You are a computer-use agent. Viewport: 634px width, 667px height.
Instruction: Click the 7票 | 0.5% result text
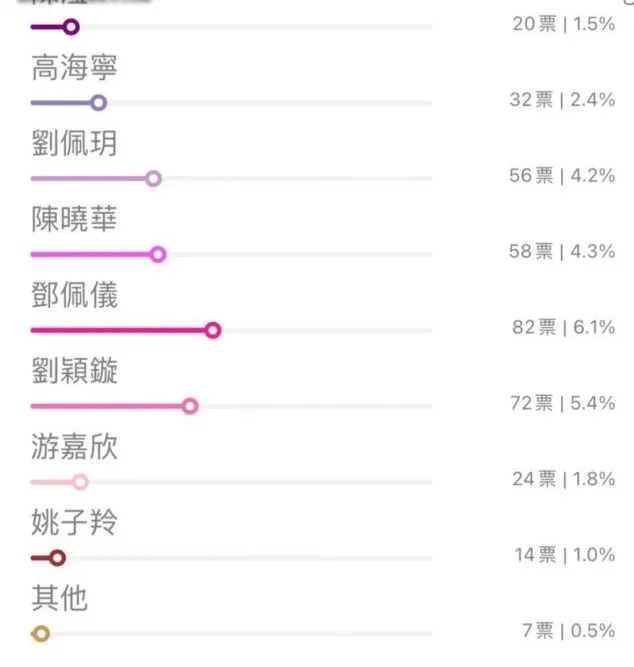pyautogui.click(x=568, y=630)
